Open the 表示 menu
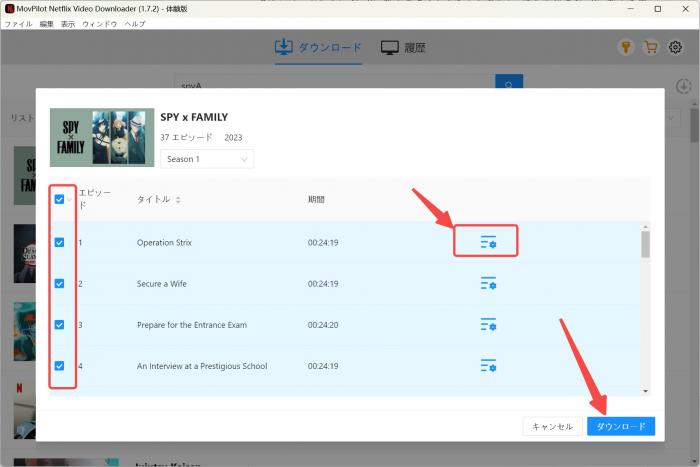The height and width of the screenshot is (467, 700). [x=68, y=24]
